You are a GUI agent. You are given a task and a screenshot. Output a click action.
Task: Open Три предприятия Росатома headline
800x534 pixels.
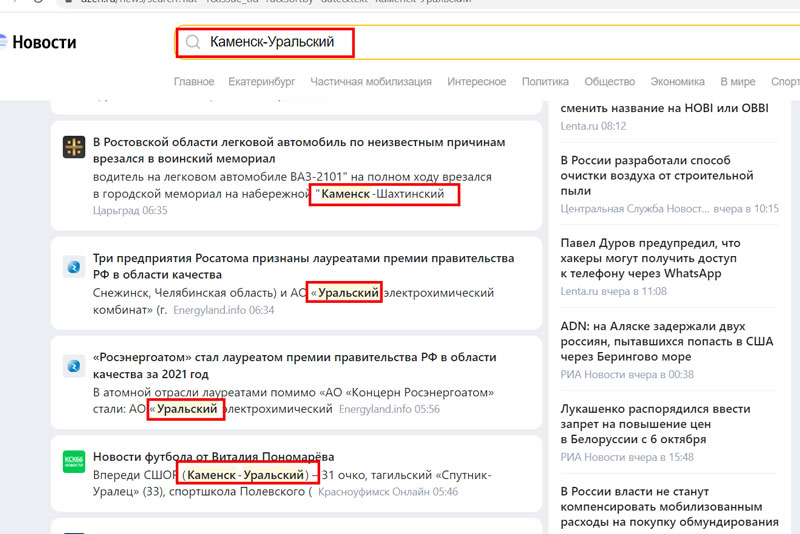pyautogui.click(x=304, y=266)
